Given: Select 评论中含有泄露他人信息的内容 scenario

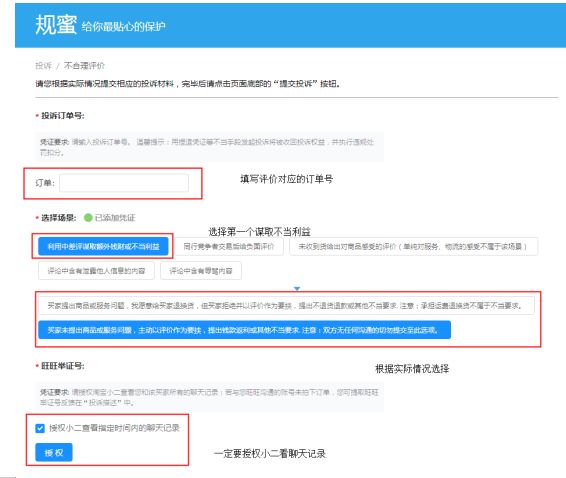Looking at the screenshot, I should pos(96,271).
